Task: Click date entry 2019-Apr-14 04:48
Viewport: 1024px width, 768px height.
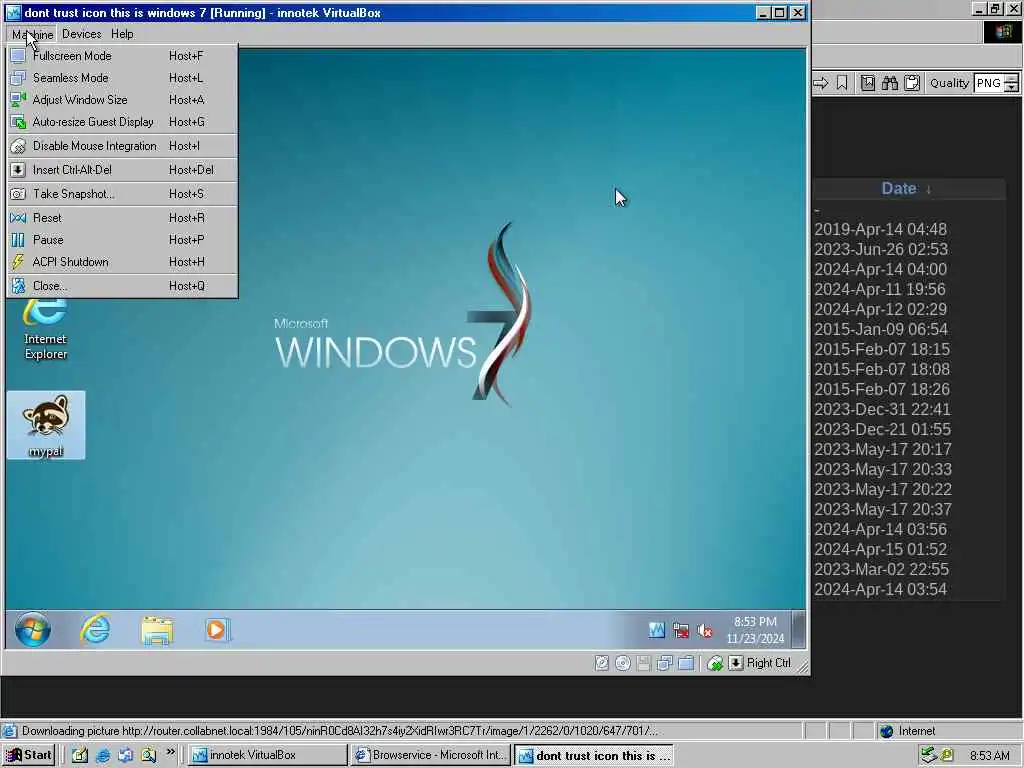Action: tap(880, 229)
